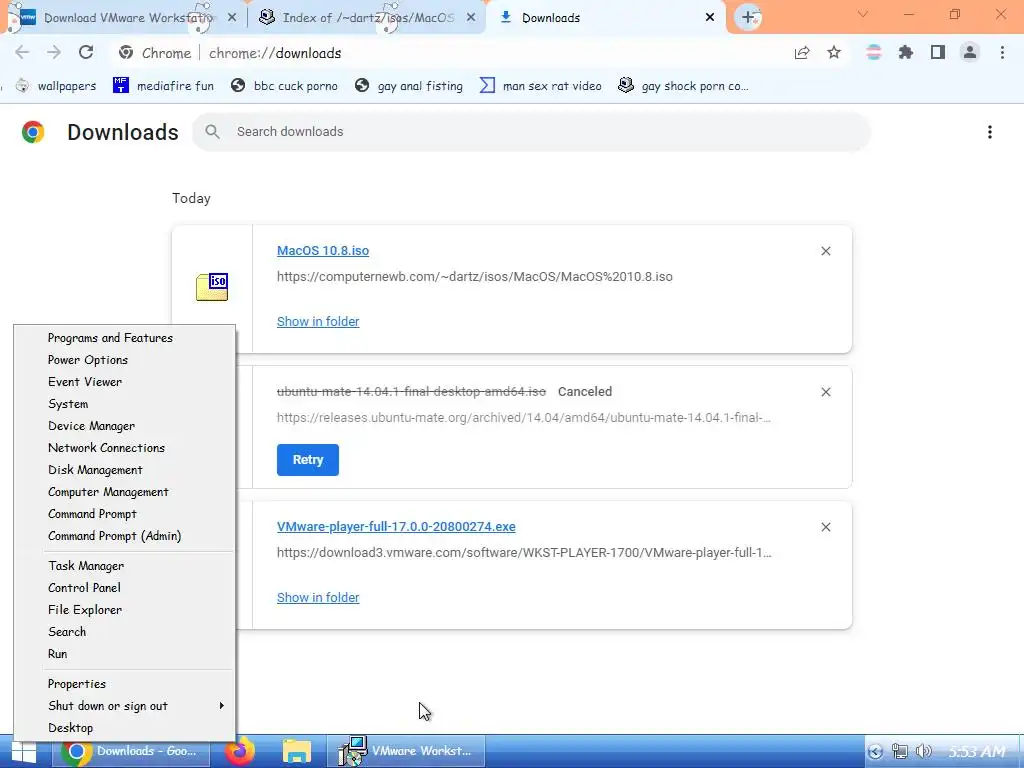Click the network tray icon
The width and height of the screenshot is (1024, 768).
[900, 752]
